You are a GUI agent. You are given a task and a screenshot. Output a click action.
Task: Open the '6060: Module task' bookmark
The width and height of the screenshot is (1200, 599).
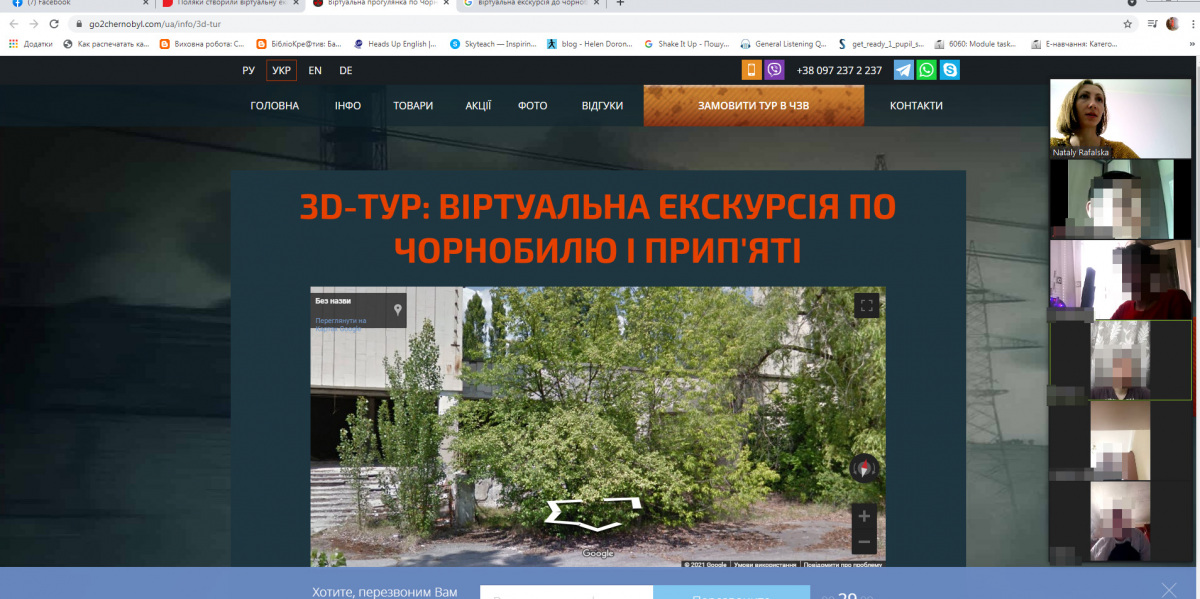coord(977,44)
